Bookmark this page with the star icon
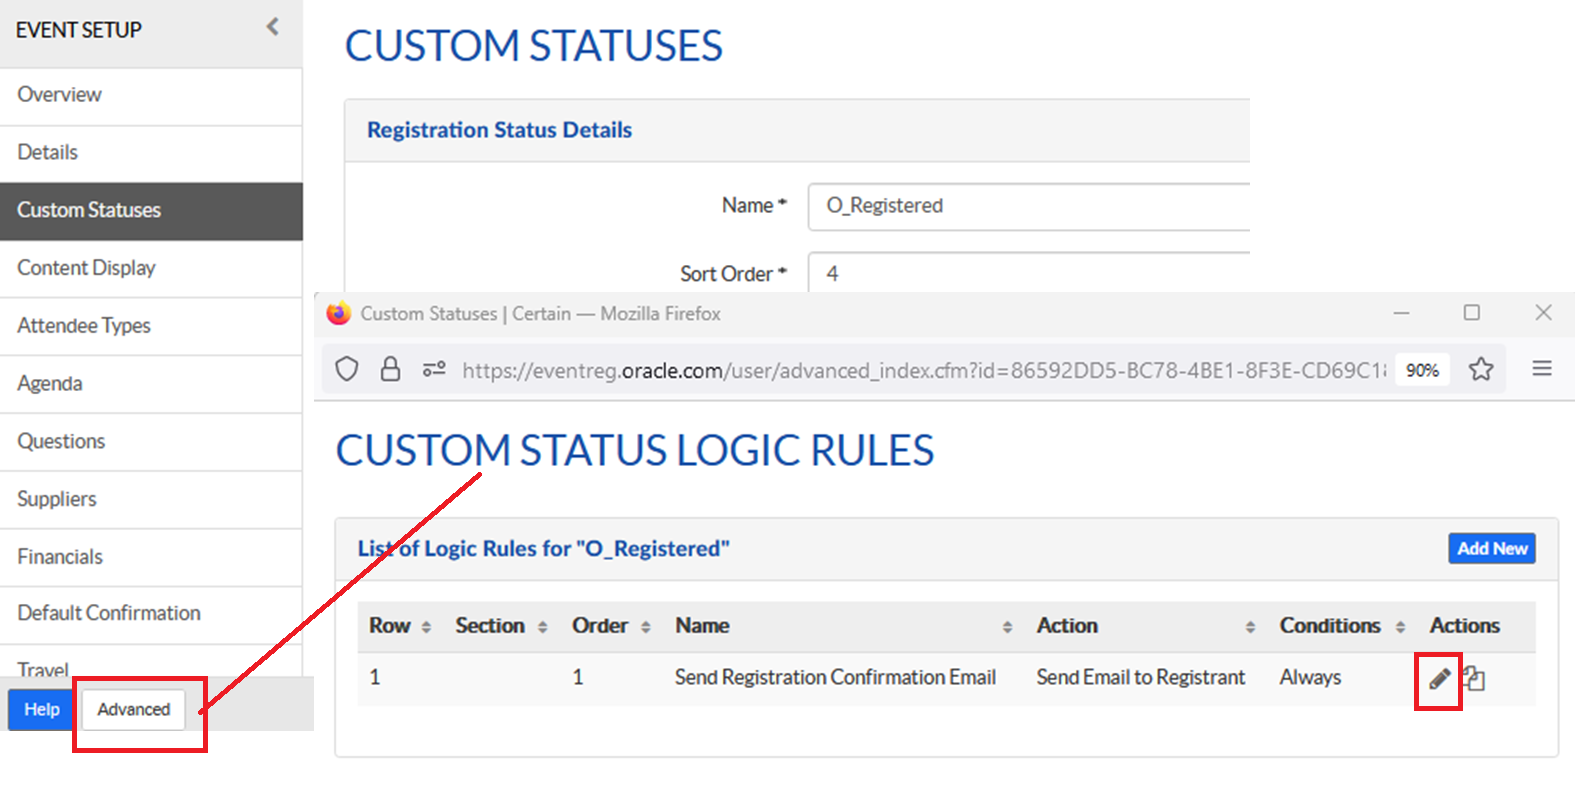The height and width of the screenshot is (800, 1575). coord(1481,370)
